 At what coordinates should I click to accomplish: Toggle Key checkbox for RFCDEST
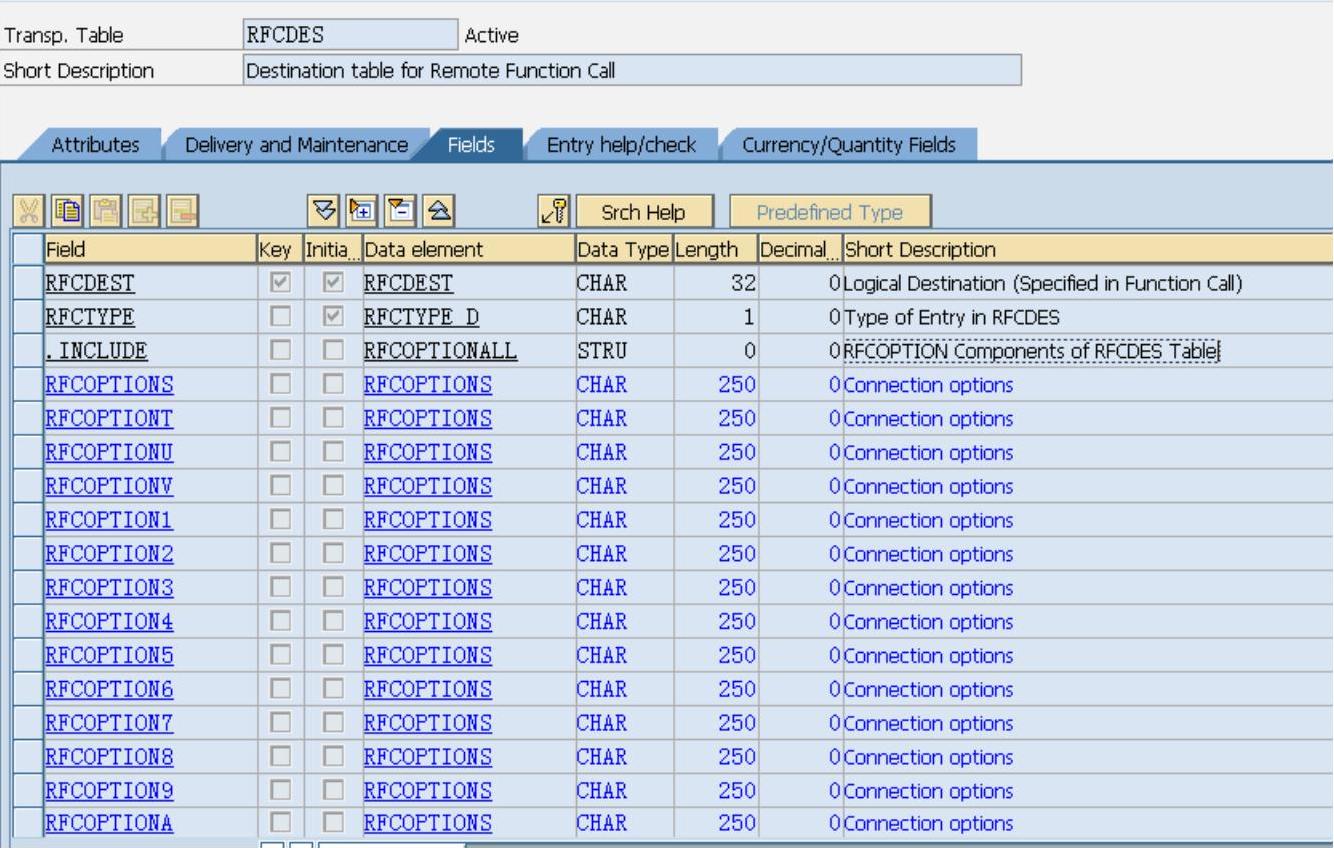(281, 283)
